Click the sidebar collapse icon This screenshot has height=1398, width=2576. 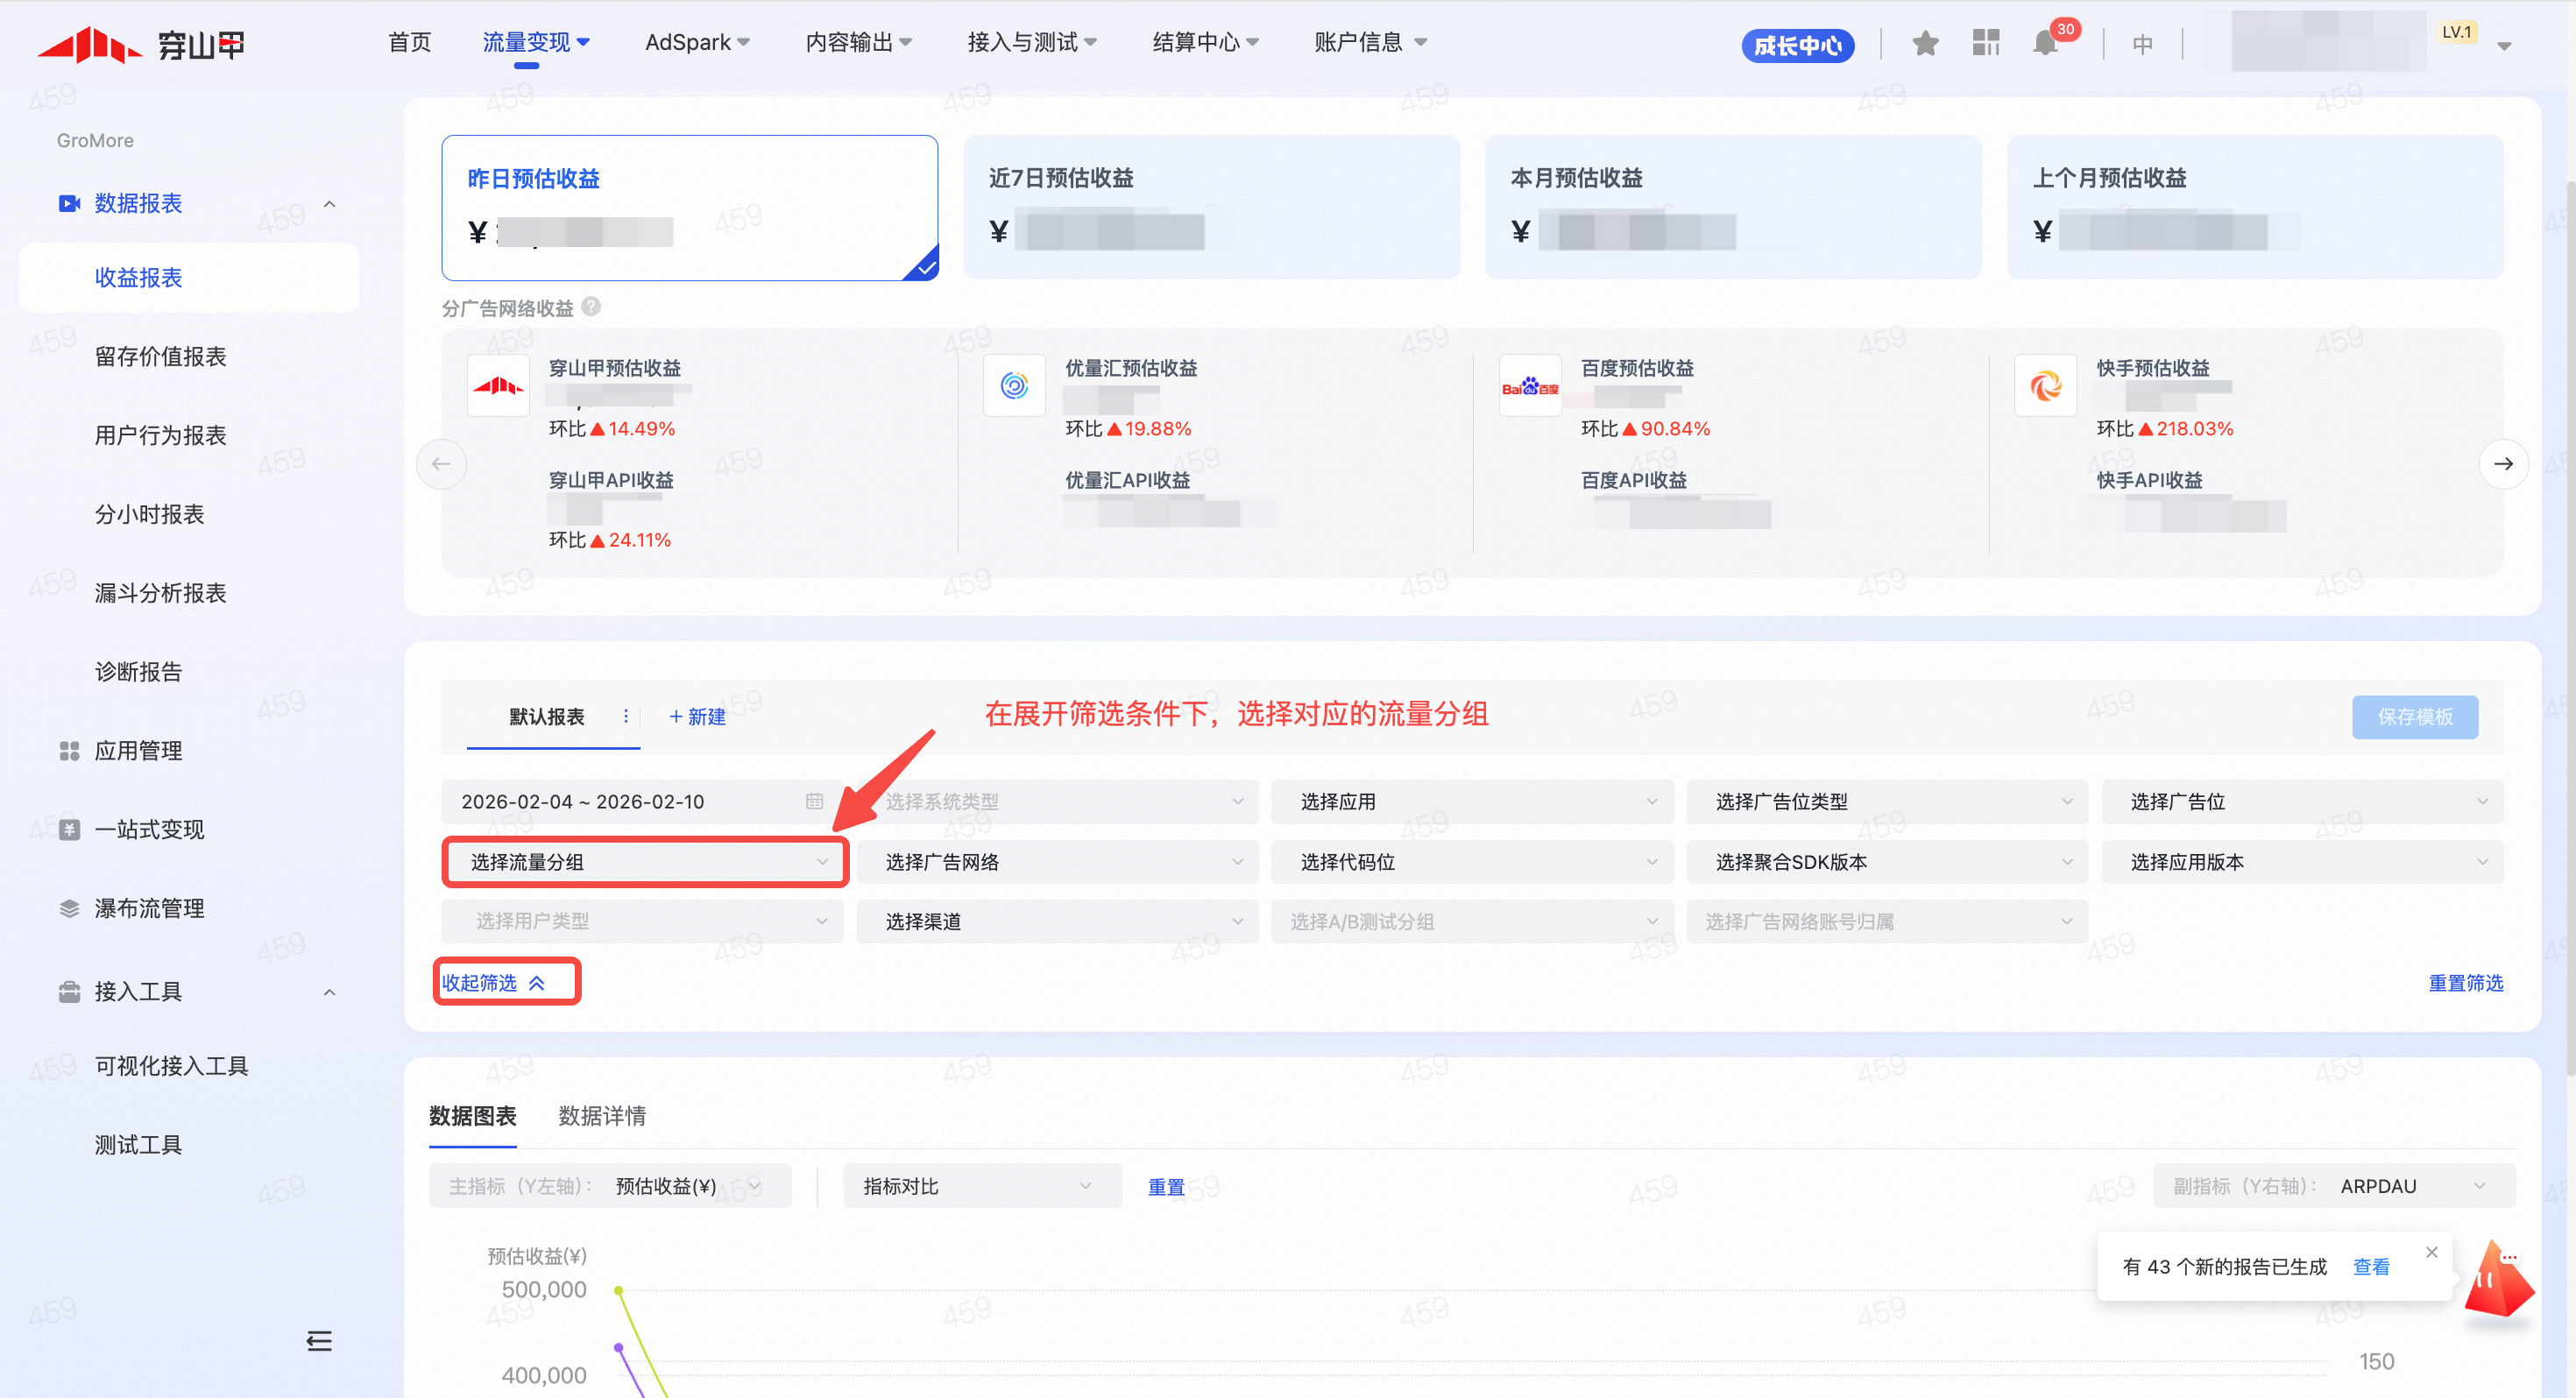click(x=319, y=1341)
